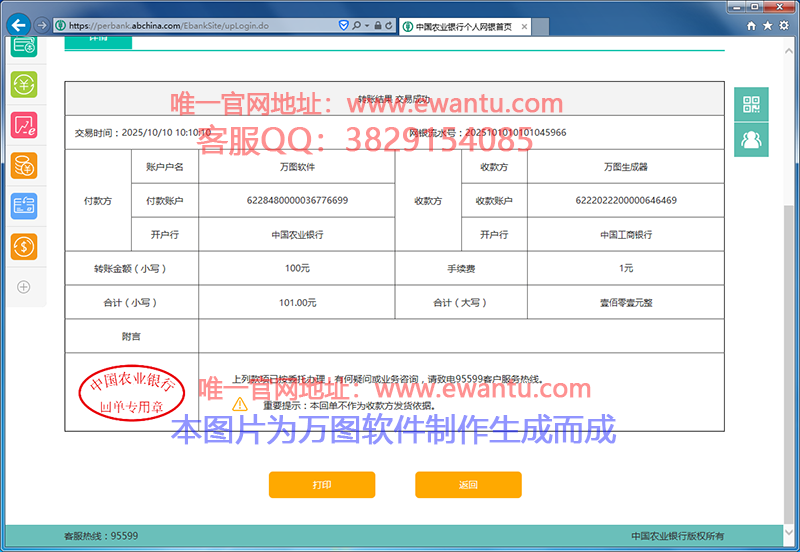Click the 手续费 label cell

461,268
